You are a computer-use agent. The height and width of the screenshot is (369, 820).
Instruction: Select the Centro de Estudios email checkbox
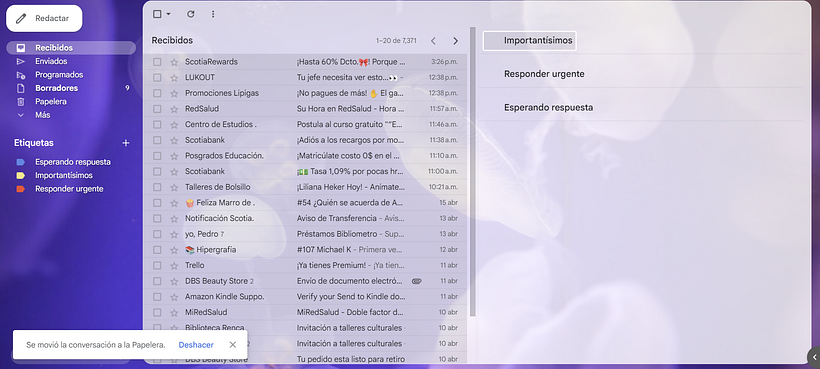coord(157,124)
